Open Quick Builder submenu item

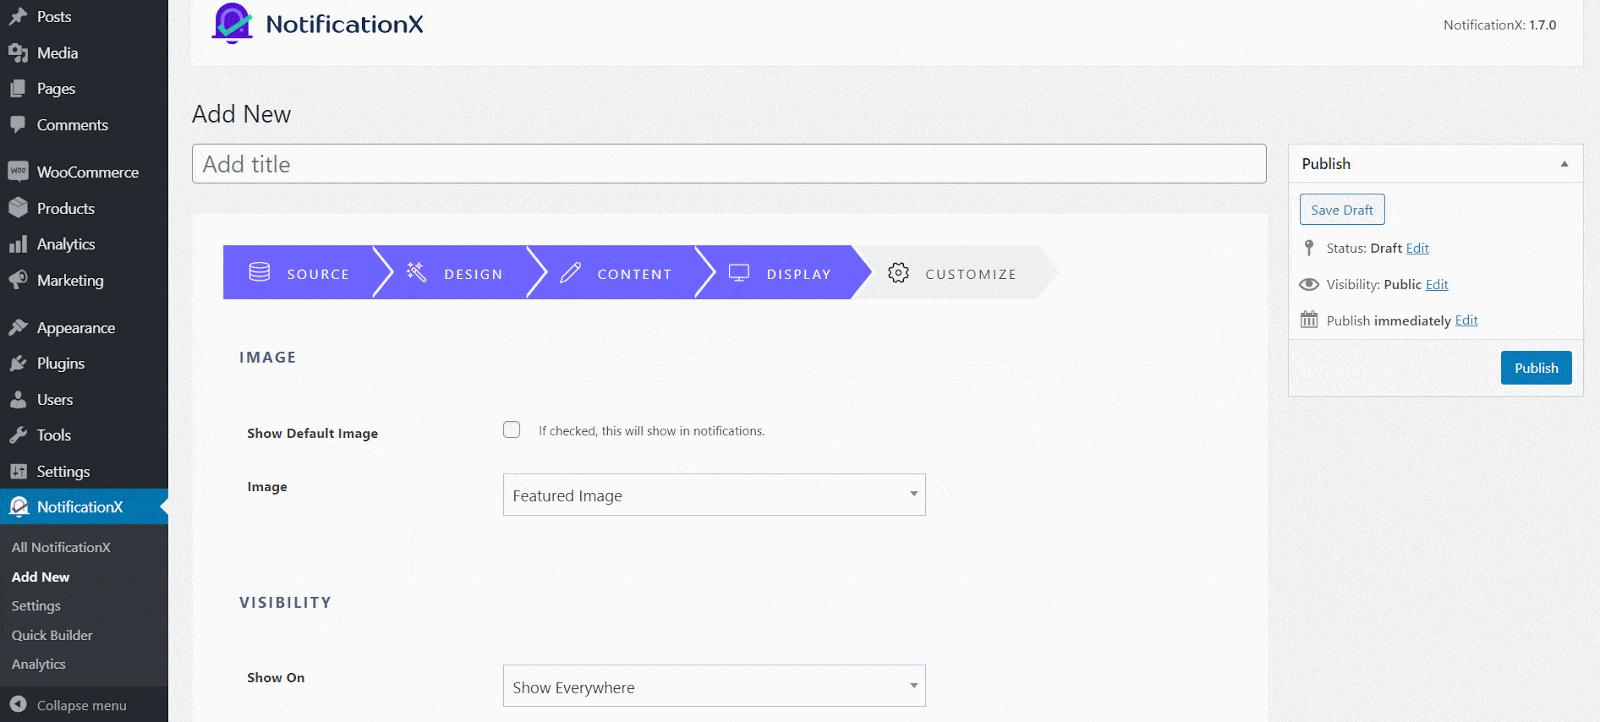pos(52,635)
